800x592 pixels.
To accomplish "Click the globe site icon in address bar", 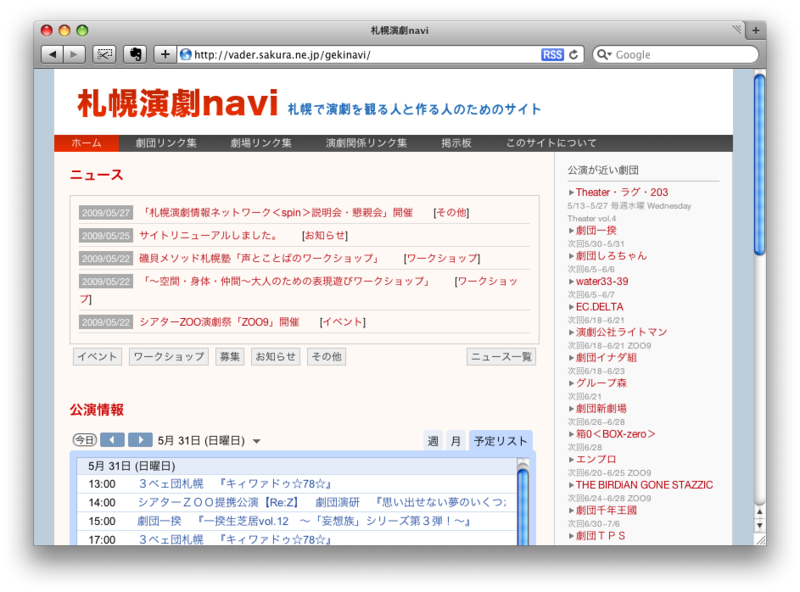I will coord(185,55).
